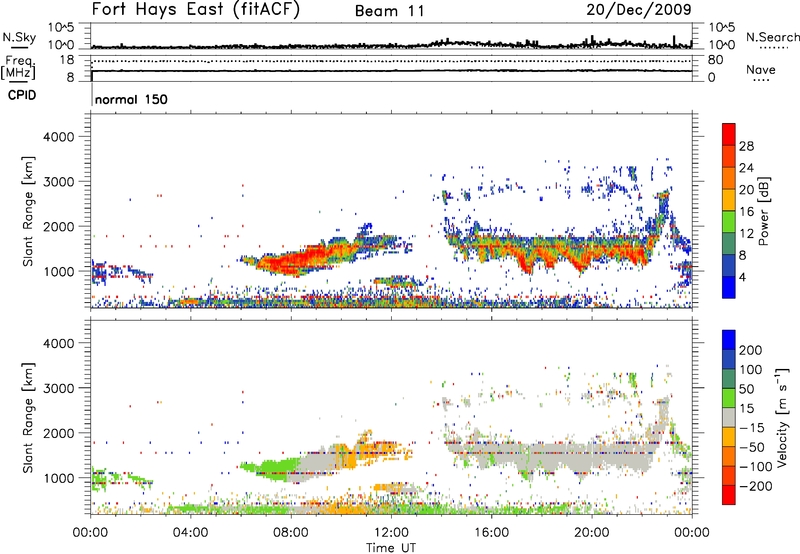
Task: Click the 4 label on Power colorbar
Action: [x=743, y=277]
